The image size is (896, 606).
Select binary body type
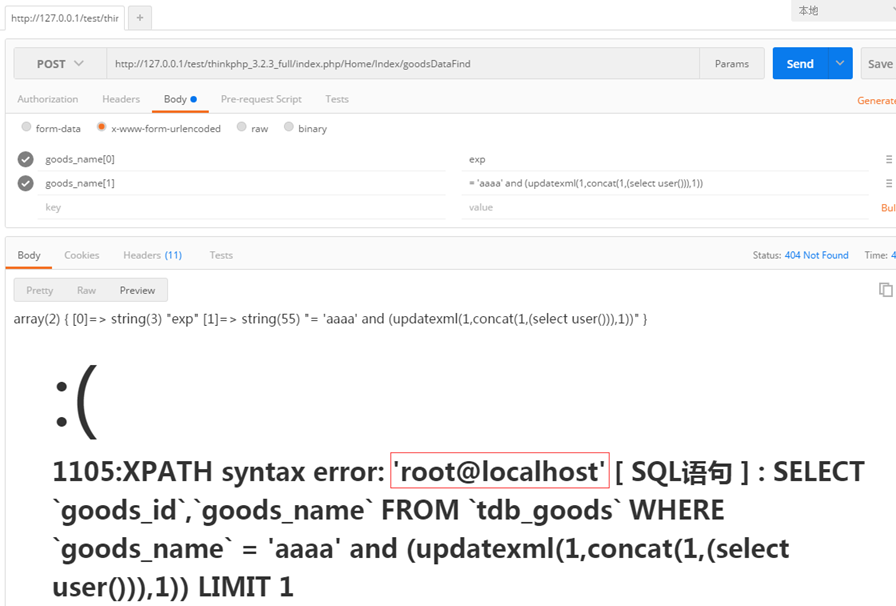click(x=289, y=127)
